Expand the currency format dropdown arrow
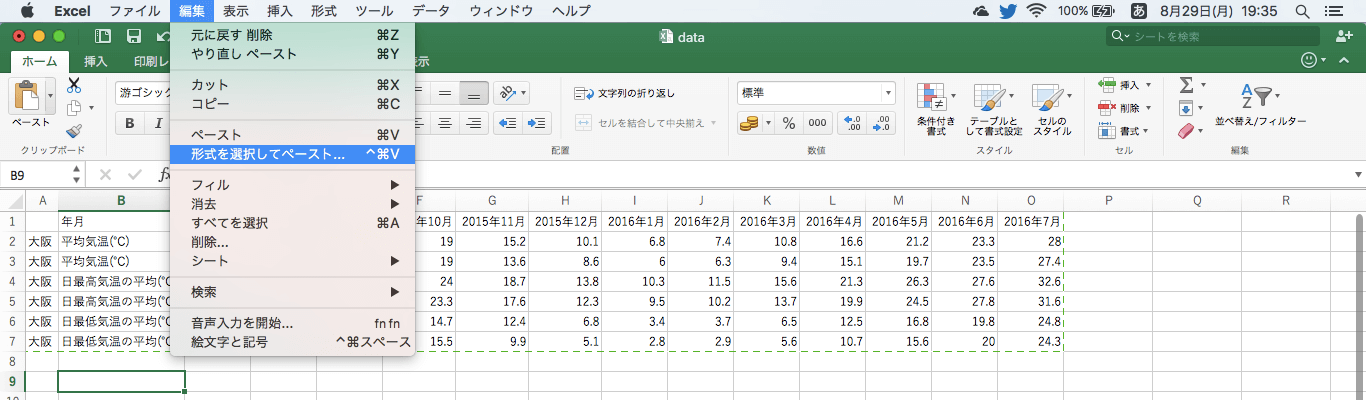Viewport: 1366px width, 400px height. 767,123
